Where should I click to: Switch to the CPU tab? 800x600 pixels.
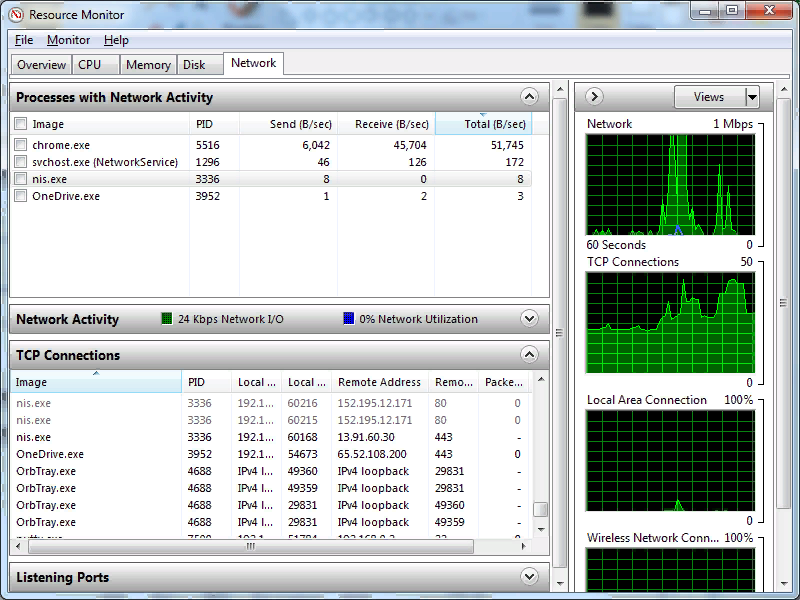90,65
